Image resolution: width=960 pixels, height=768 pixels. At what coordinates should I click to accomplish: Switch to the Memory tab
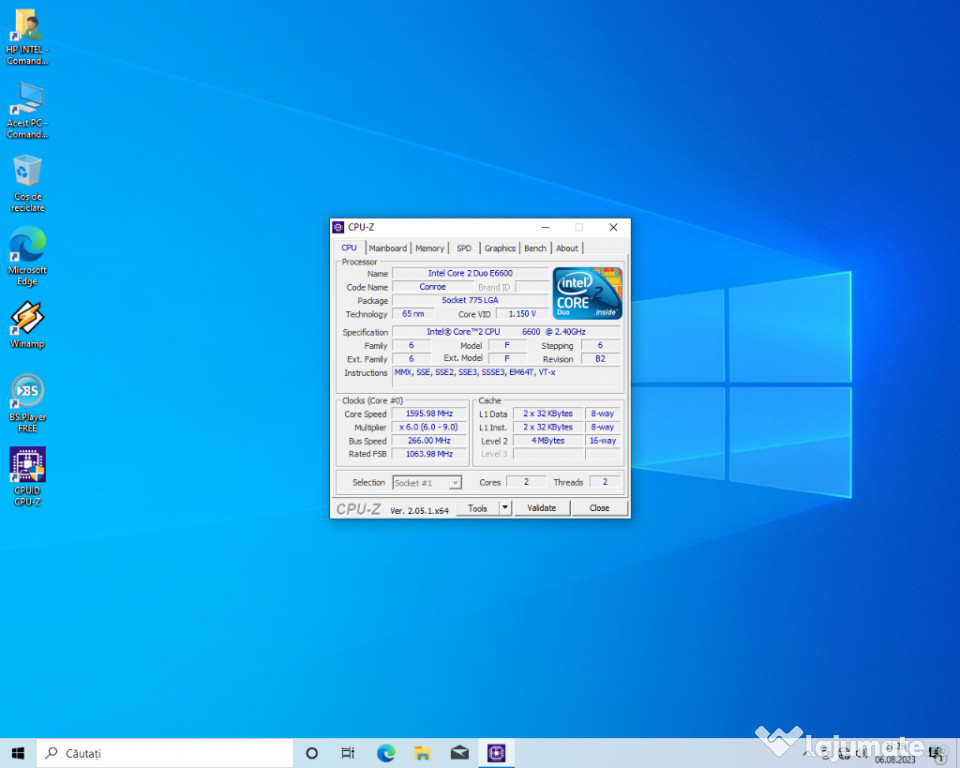[x=430, y=248]
